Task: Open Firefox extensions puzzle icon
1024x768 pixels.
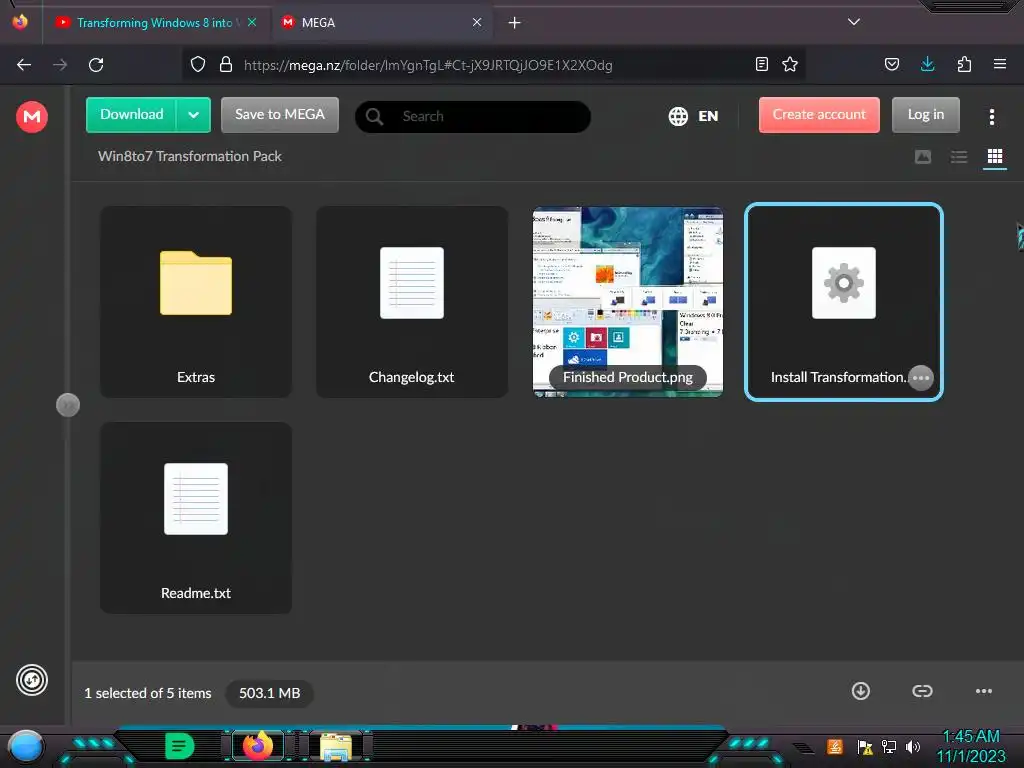Action: (964, 64)
